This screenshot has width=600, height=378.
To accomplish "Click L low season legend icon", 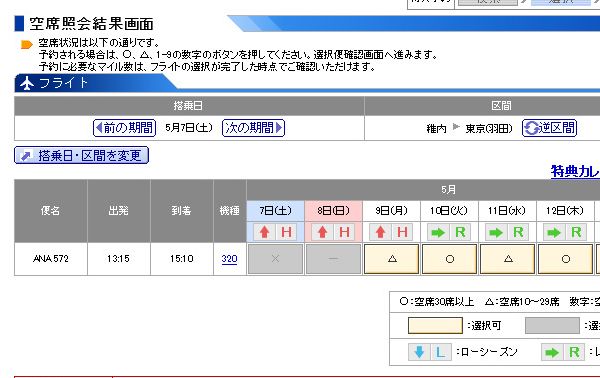I will 441,352.
